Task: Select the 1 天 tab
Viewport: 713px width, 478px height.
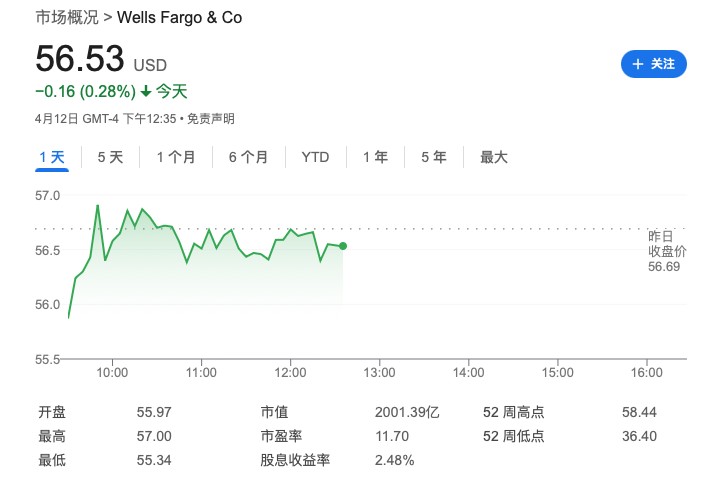Action: pyautogui.click(x=52, y=157)
